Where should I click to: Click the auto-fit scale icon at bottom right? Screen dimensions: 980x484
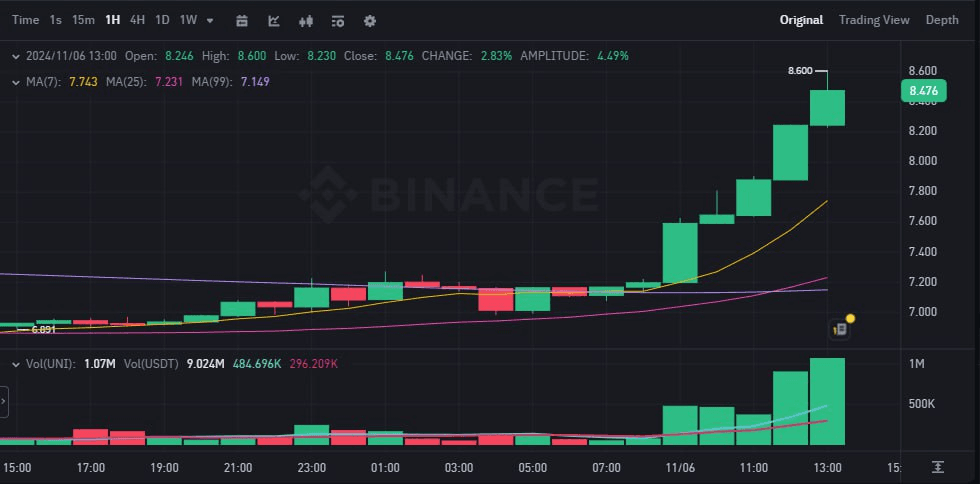tap(938, 467)
